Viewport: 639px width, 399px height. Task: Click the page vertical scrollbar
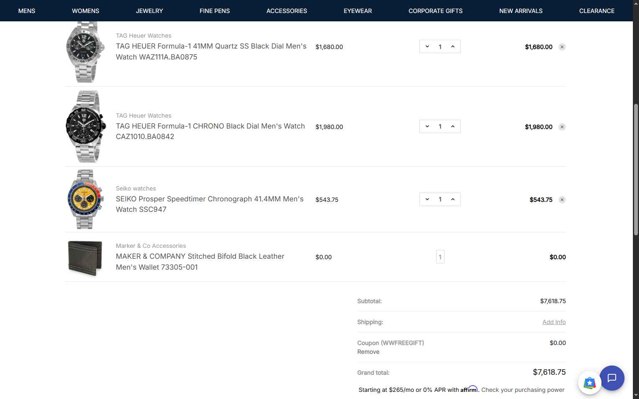[636, 169]
